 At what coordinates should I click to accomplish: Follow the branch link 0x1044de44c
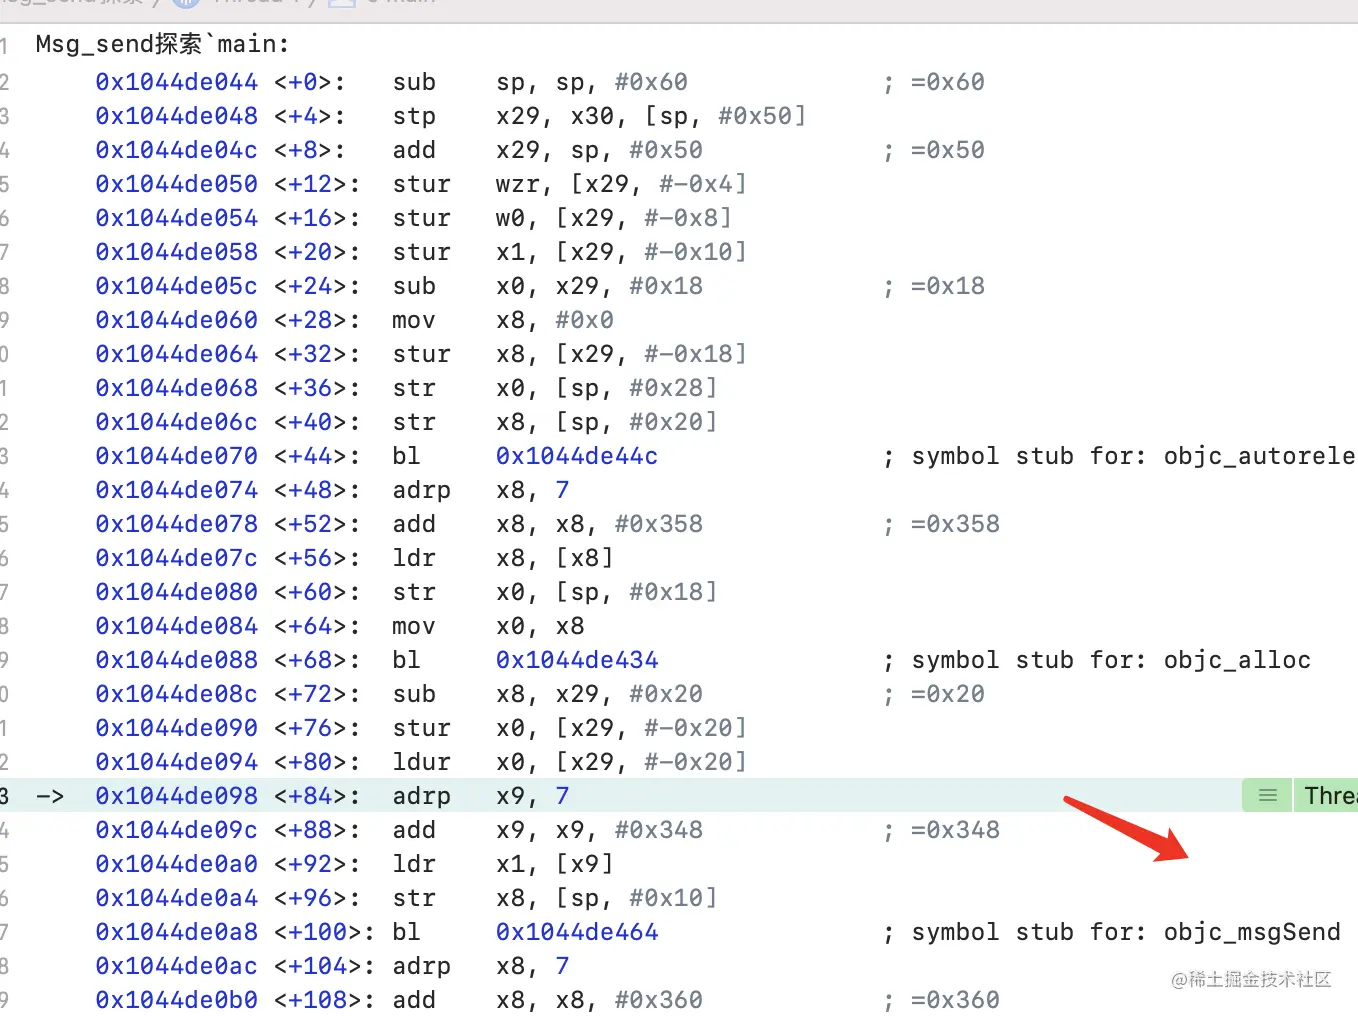pos(576,455)
